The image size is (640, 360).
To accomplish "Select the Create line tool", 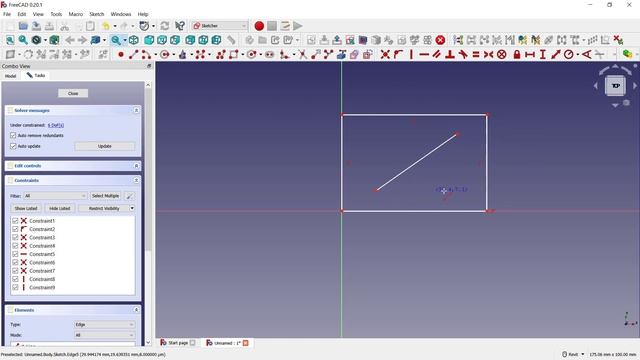I will [x=133, y=54].
